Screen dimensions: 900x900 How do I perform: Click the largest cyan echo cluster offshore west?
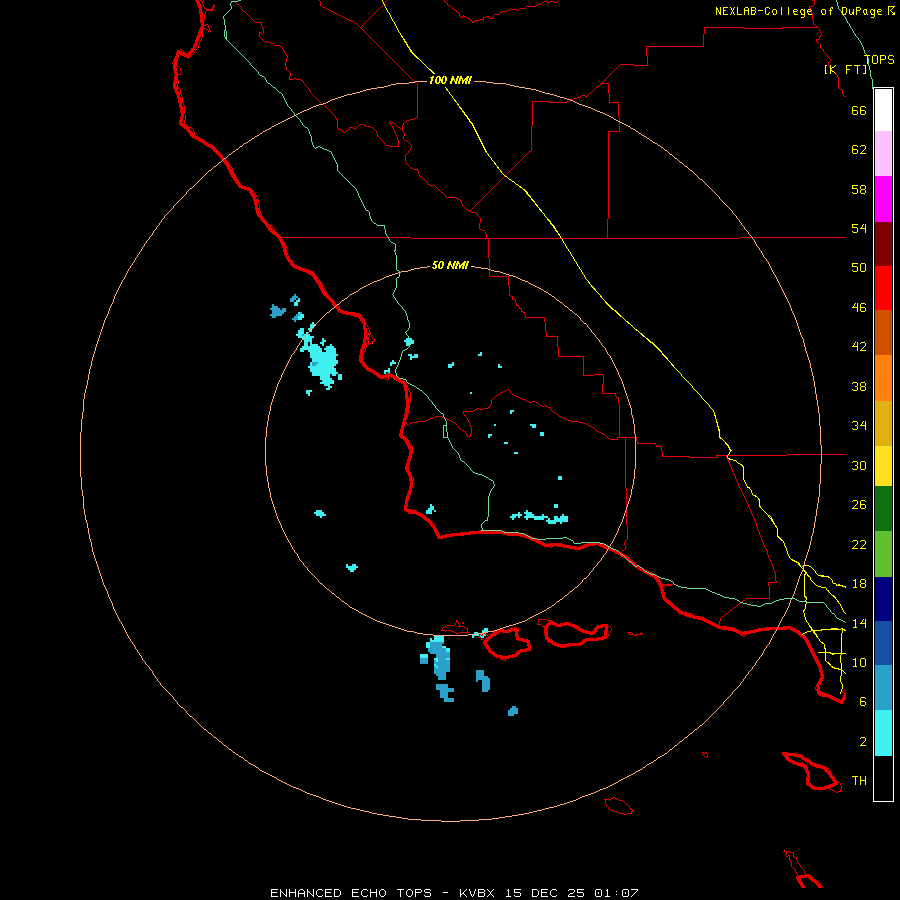(x=322, y=362)
